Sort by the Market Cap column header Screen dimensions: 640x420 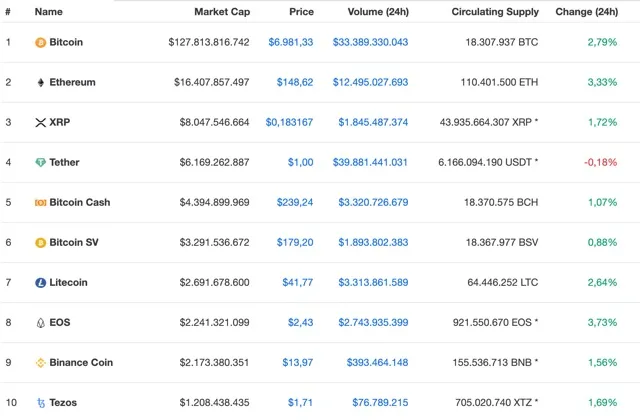pyautogui.click(x=222, y=12)
